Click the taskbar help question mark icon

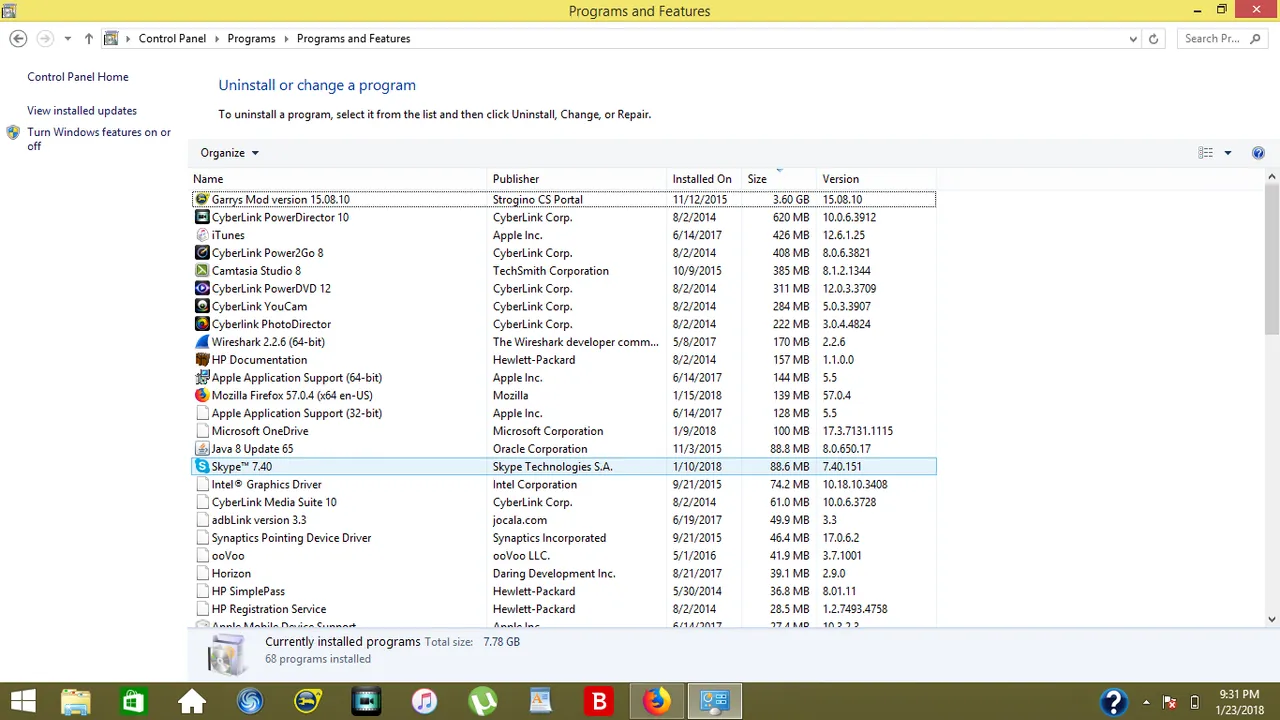pyautogui.click(x=1114, y=701)
